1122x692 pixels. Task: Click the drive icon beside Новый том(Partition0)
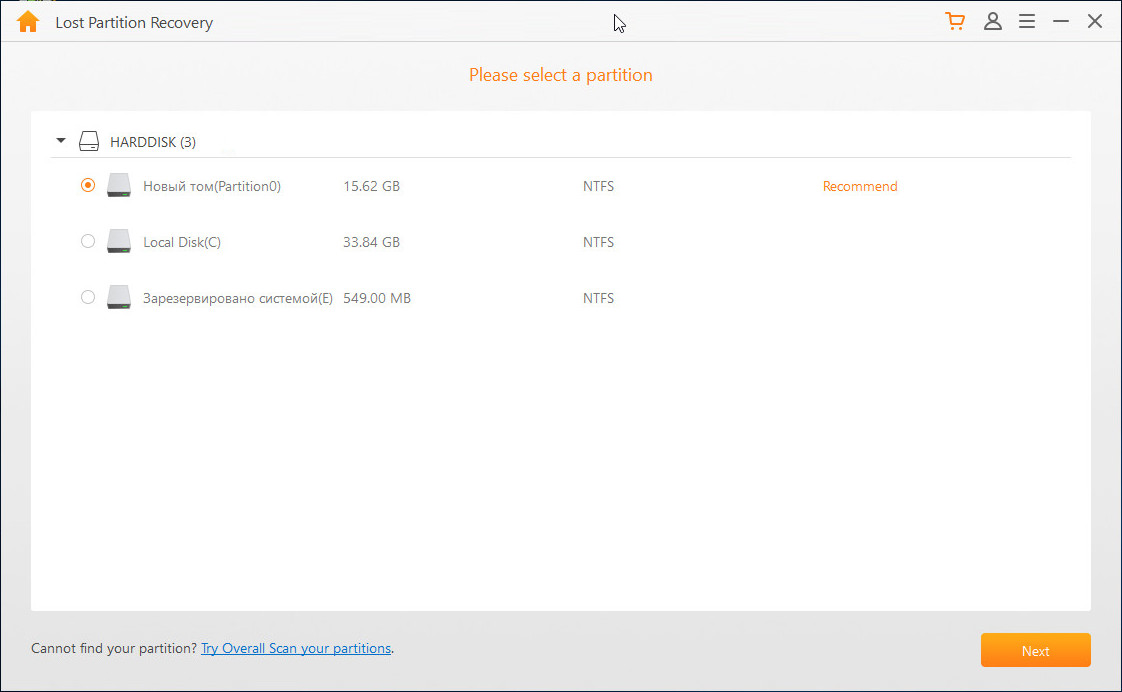pos(119,185)
